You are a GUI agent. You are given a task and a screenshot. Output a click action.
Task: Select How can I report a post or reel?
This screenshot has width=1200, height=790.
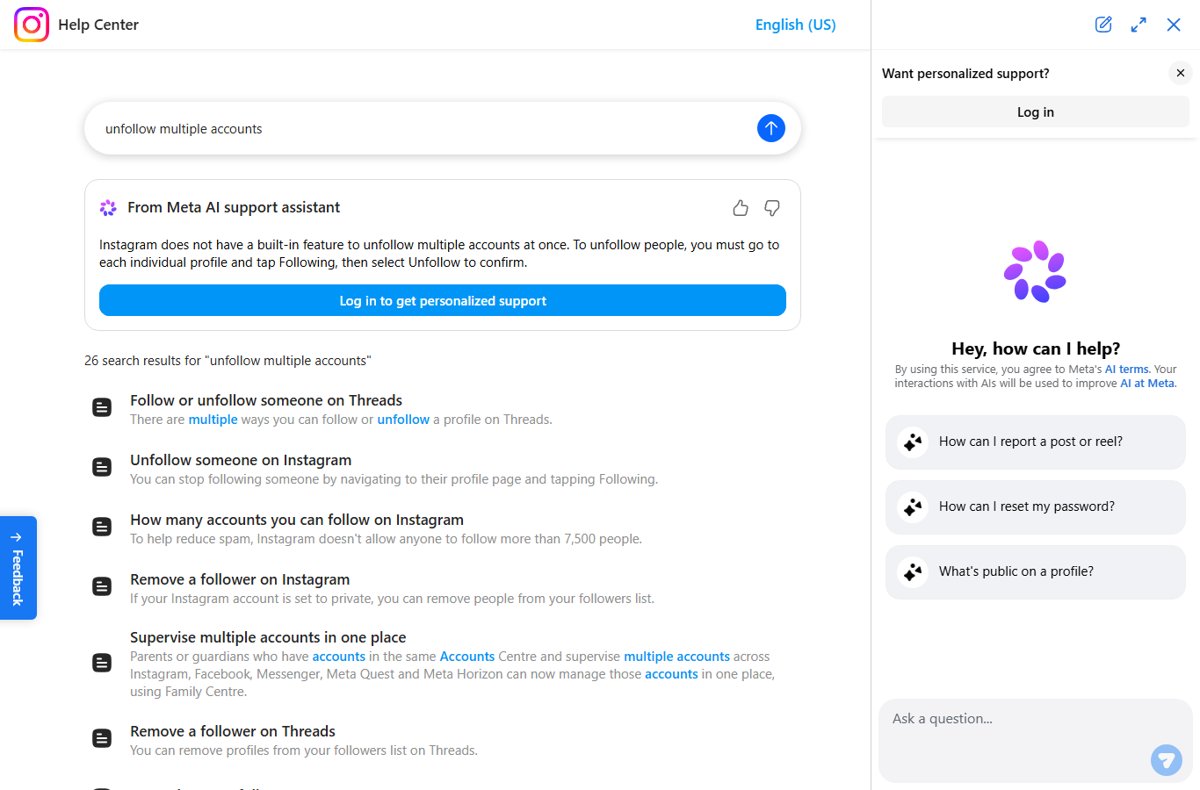point(1035,442)
